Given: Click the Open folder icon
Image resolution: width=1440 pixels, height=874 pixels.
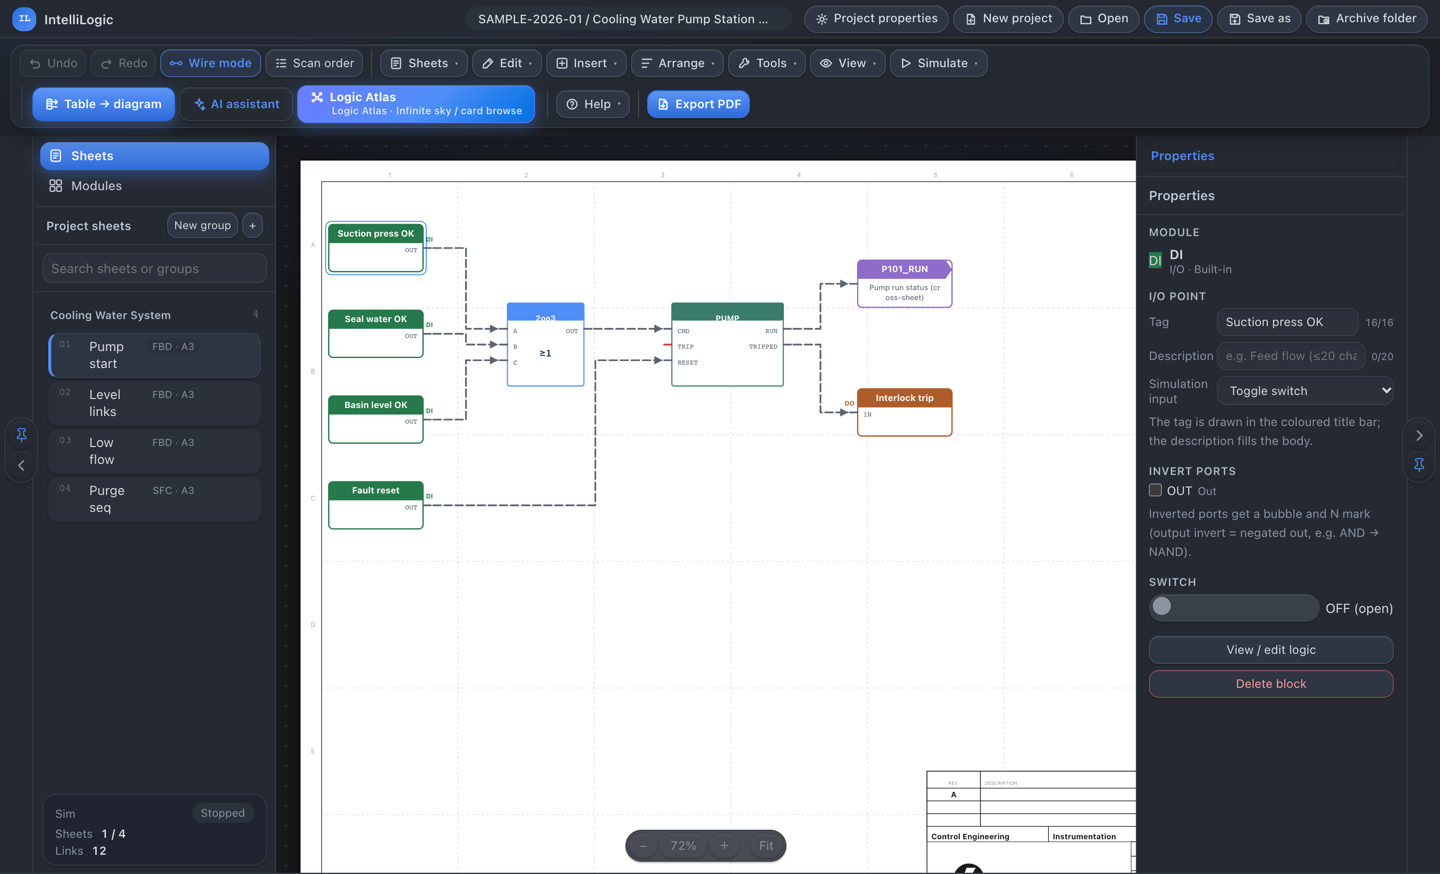Looking at the screenshot, I should click(x=1085, y=19).
